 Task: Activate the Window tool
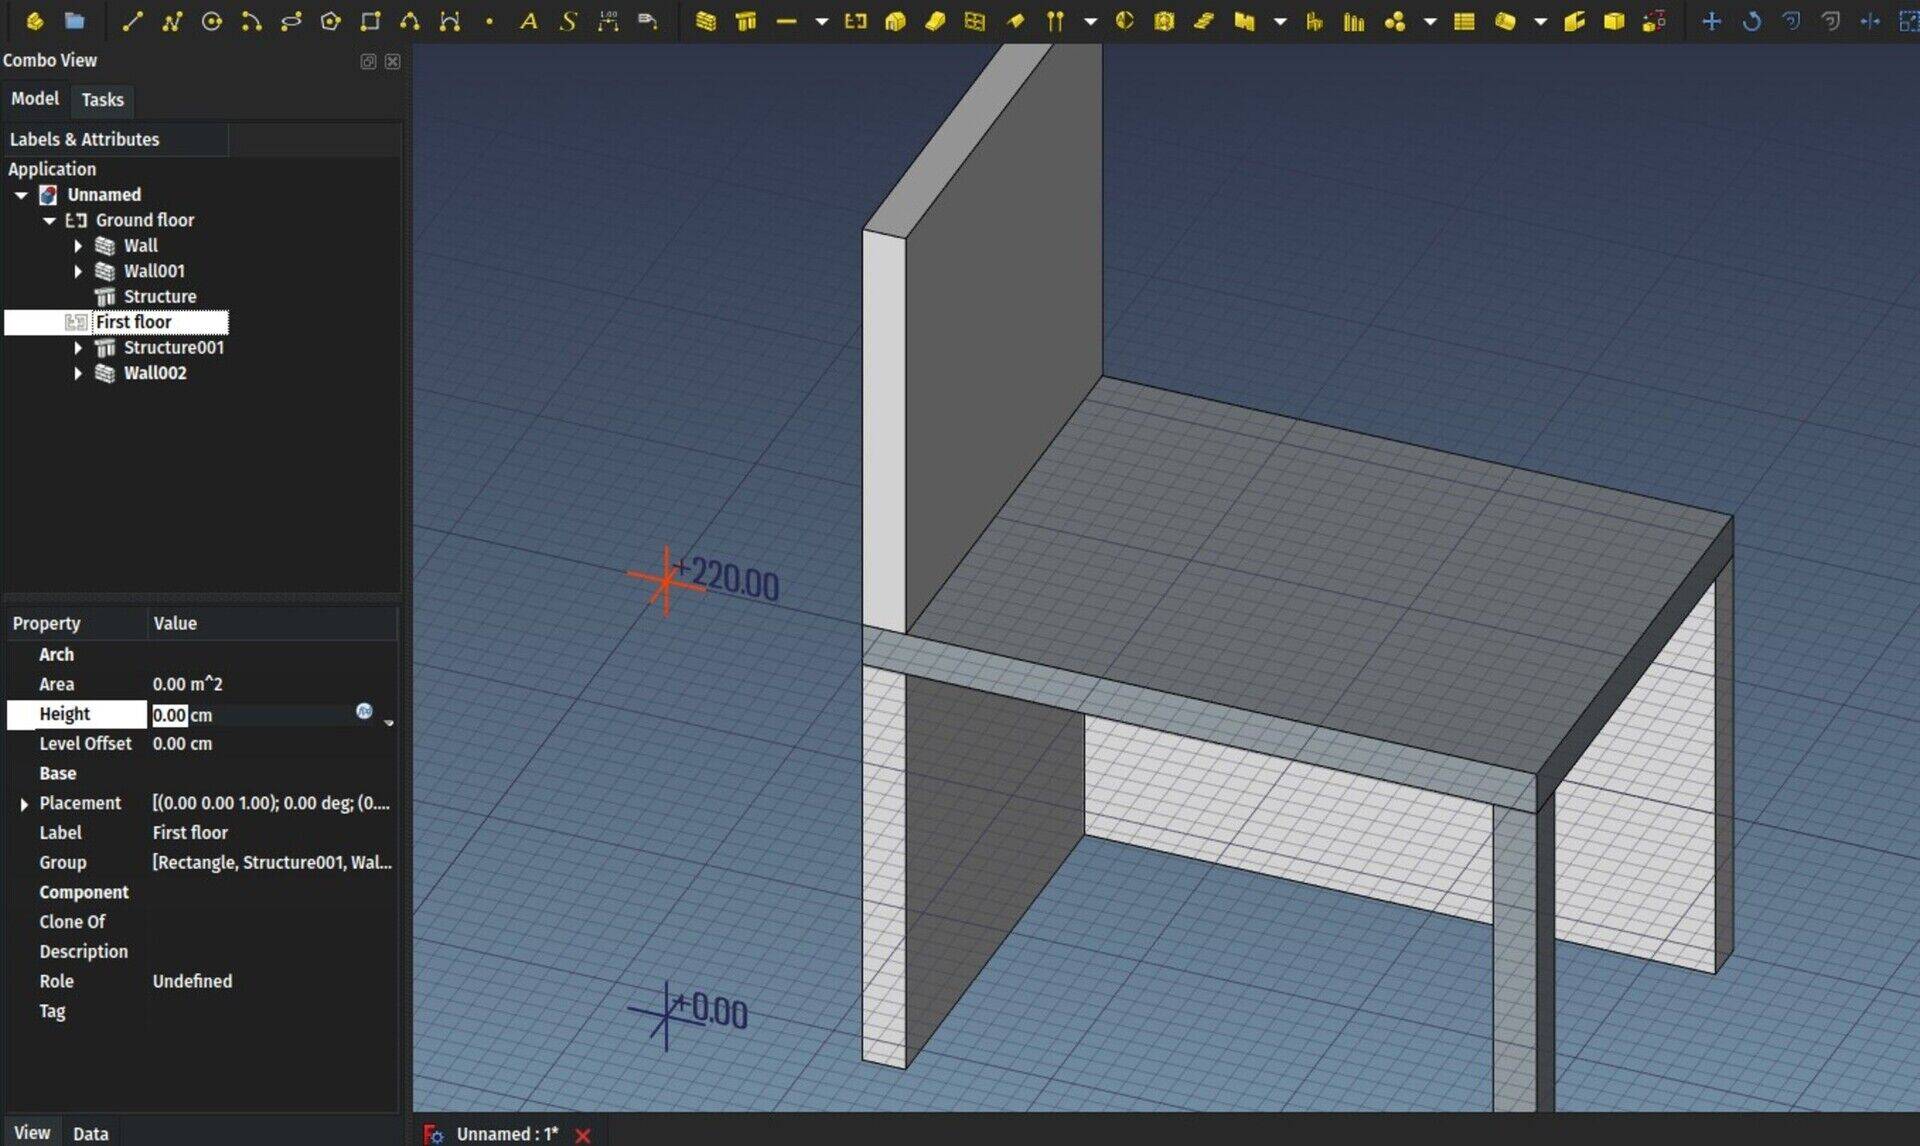pyautogui.click(x=975, y=21)
